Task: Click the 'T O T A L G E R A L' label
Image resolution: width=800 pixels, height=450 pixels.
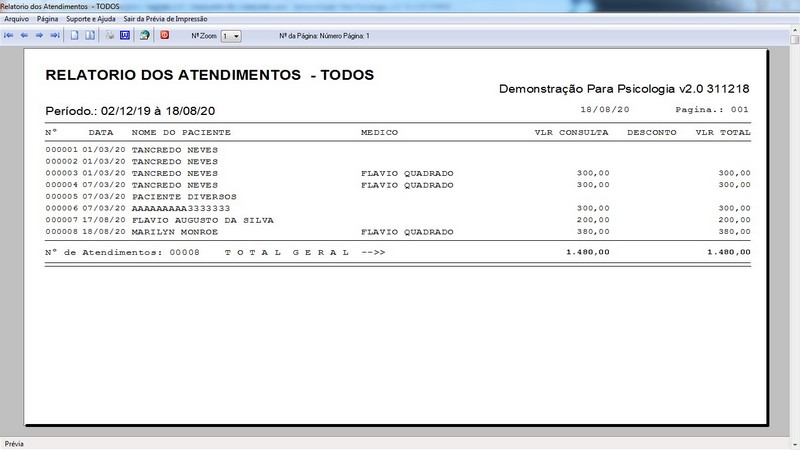Action: click(287, 253)
